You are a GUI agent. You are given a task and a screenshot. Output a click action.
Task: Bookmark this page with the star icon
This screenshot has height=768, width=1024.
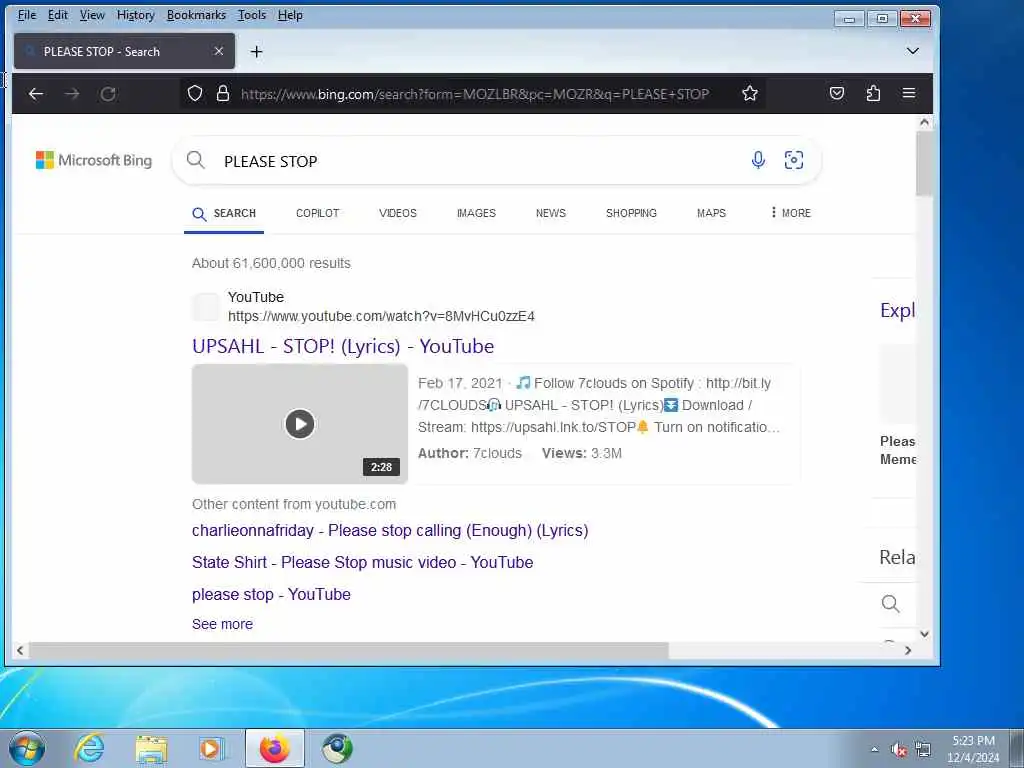[x=750, y=93]
